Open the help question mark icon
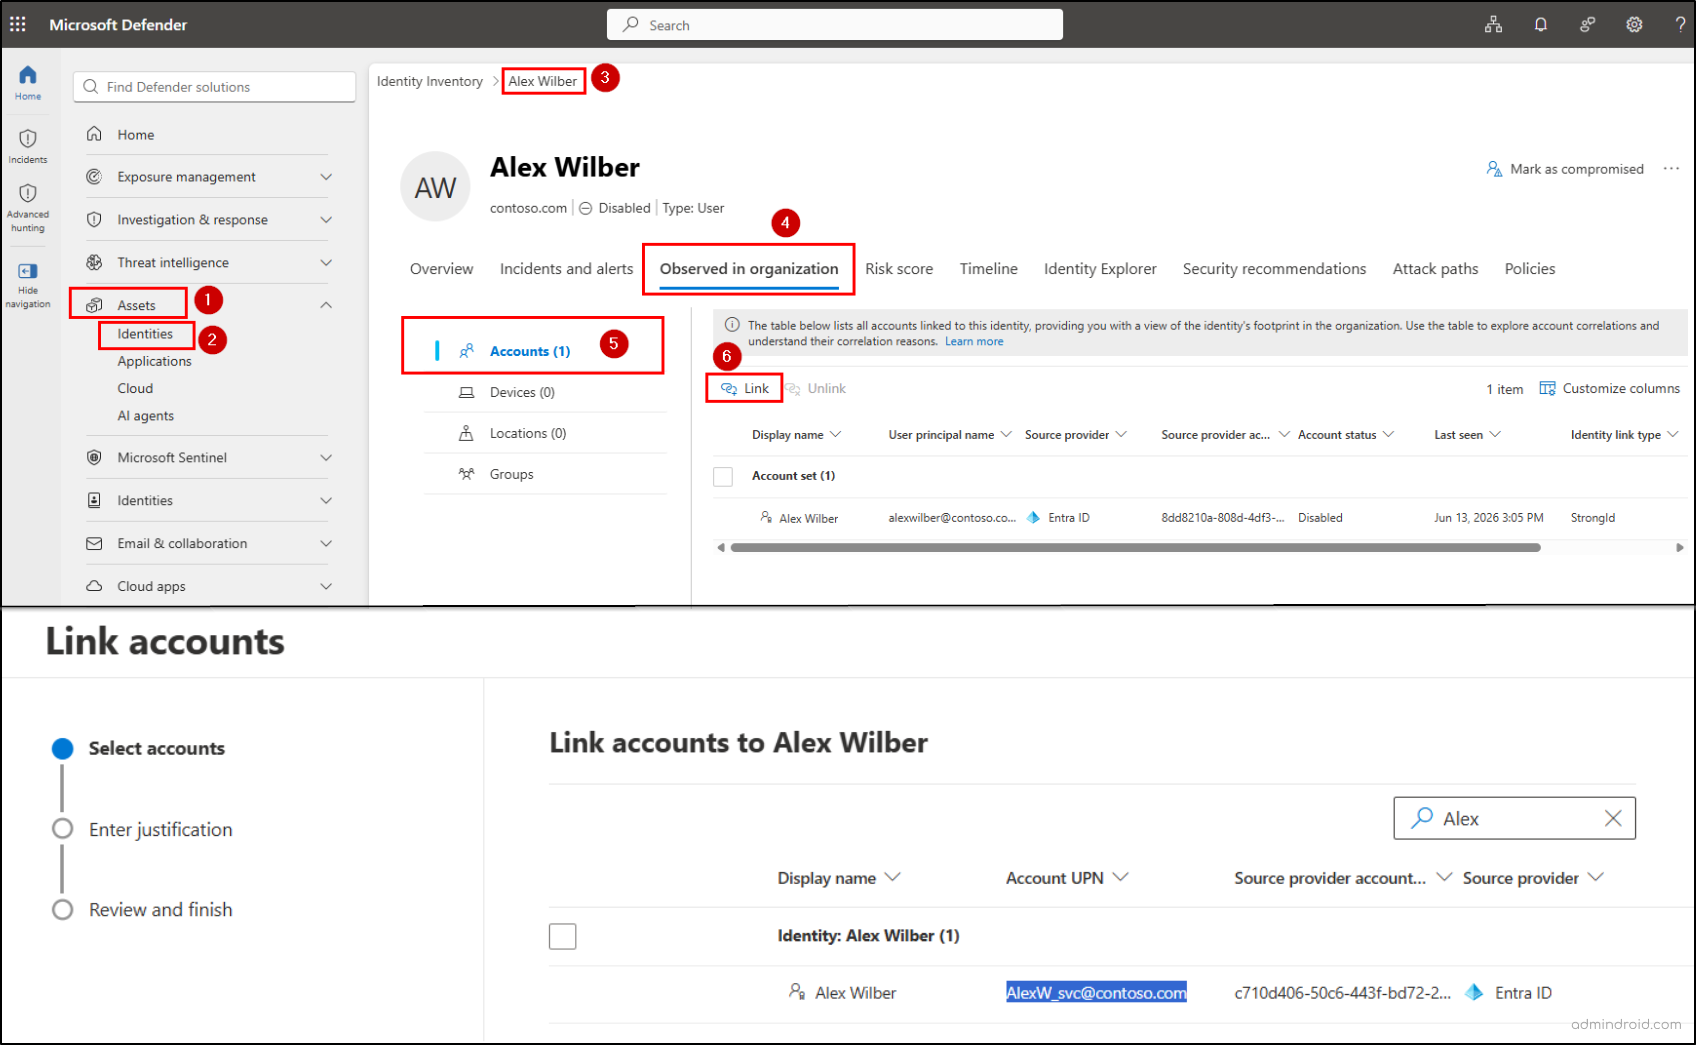This screenshot has height=1045, width=1696. [1680, 24]
